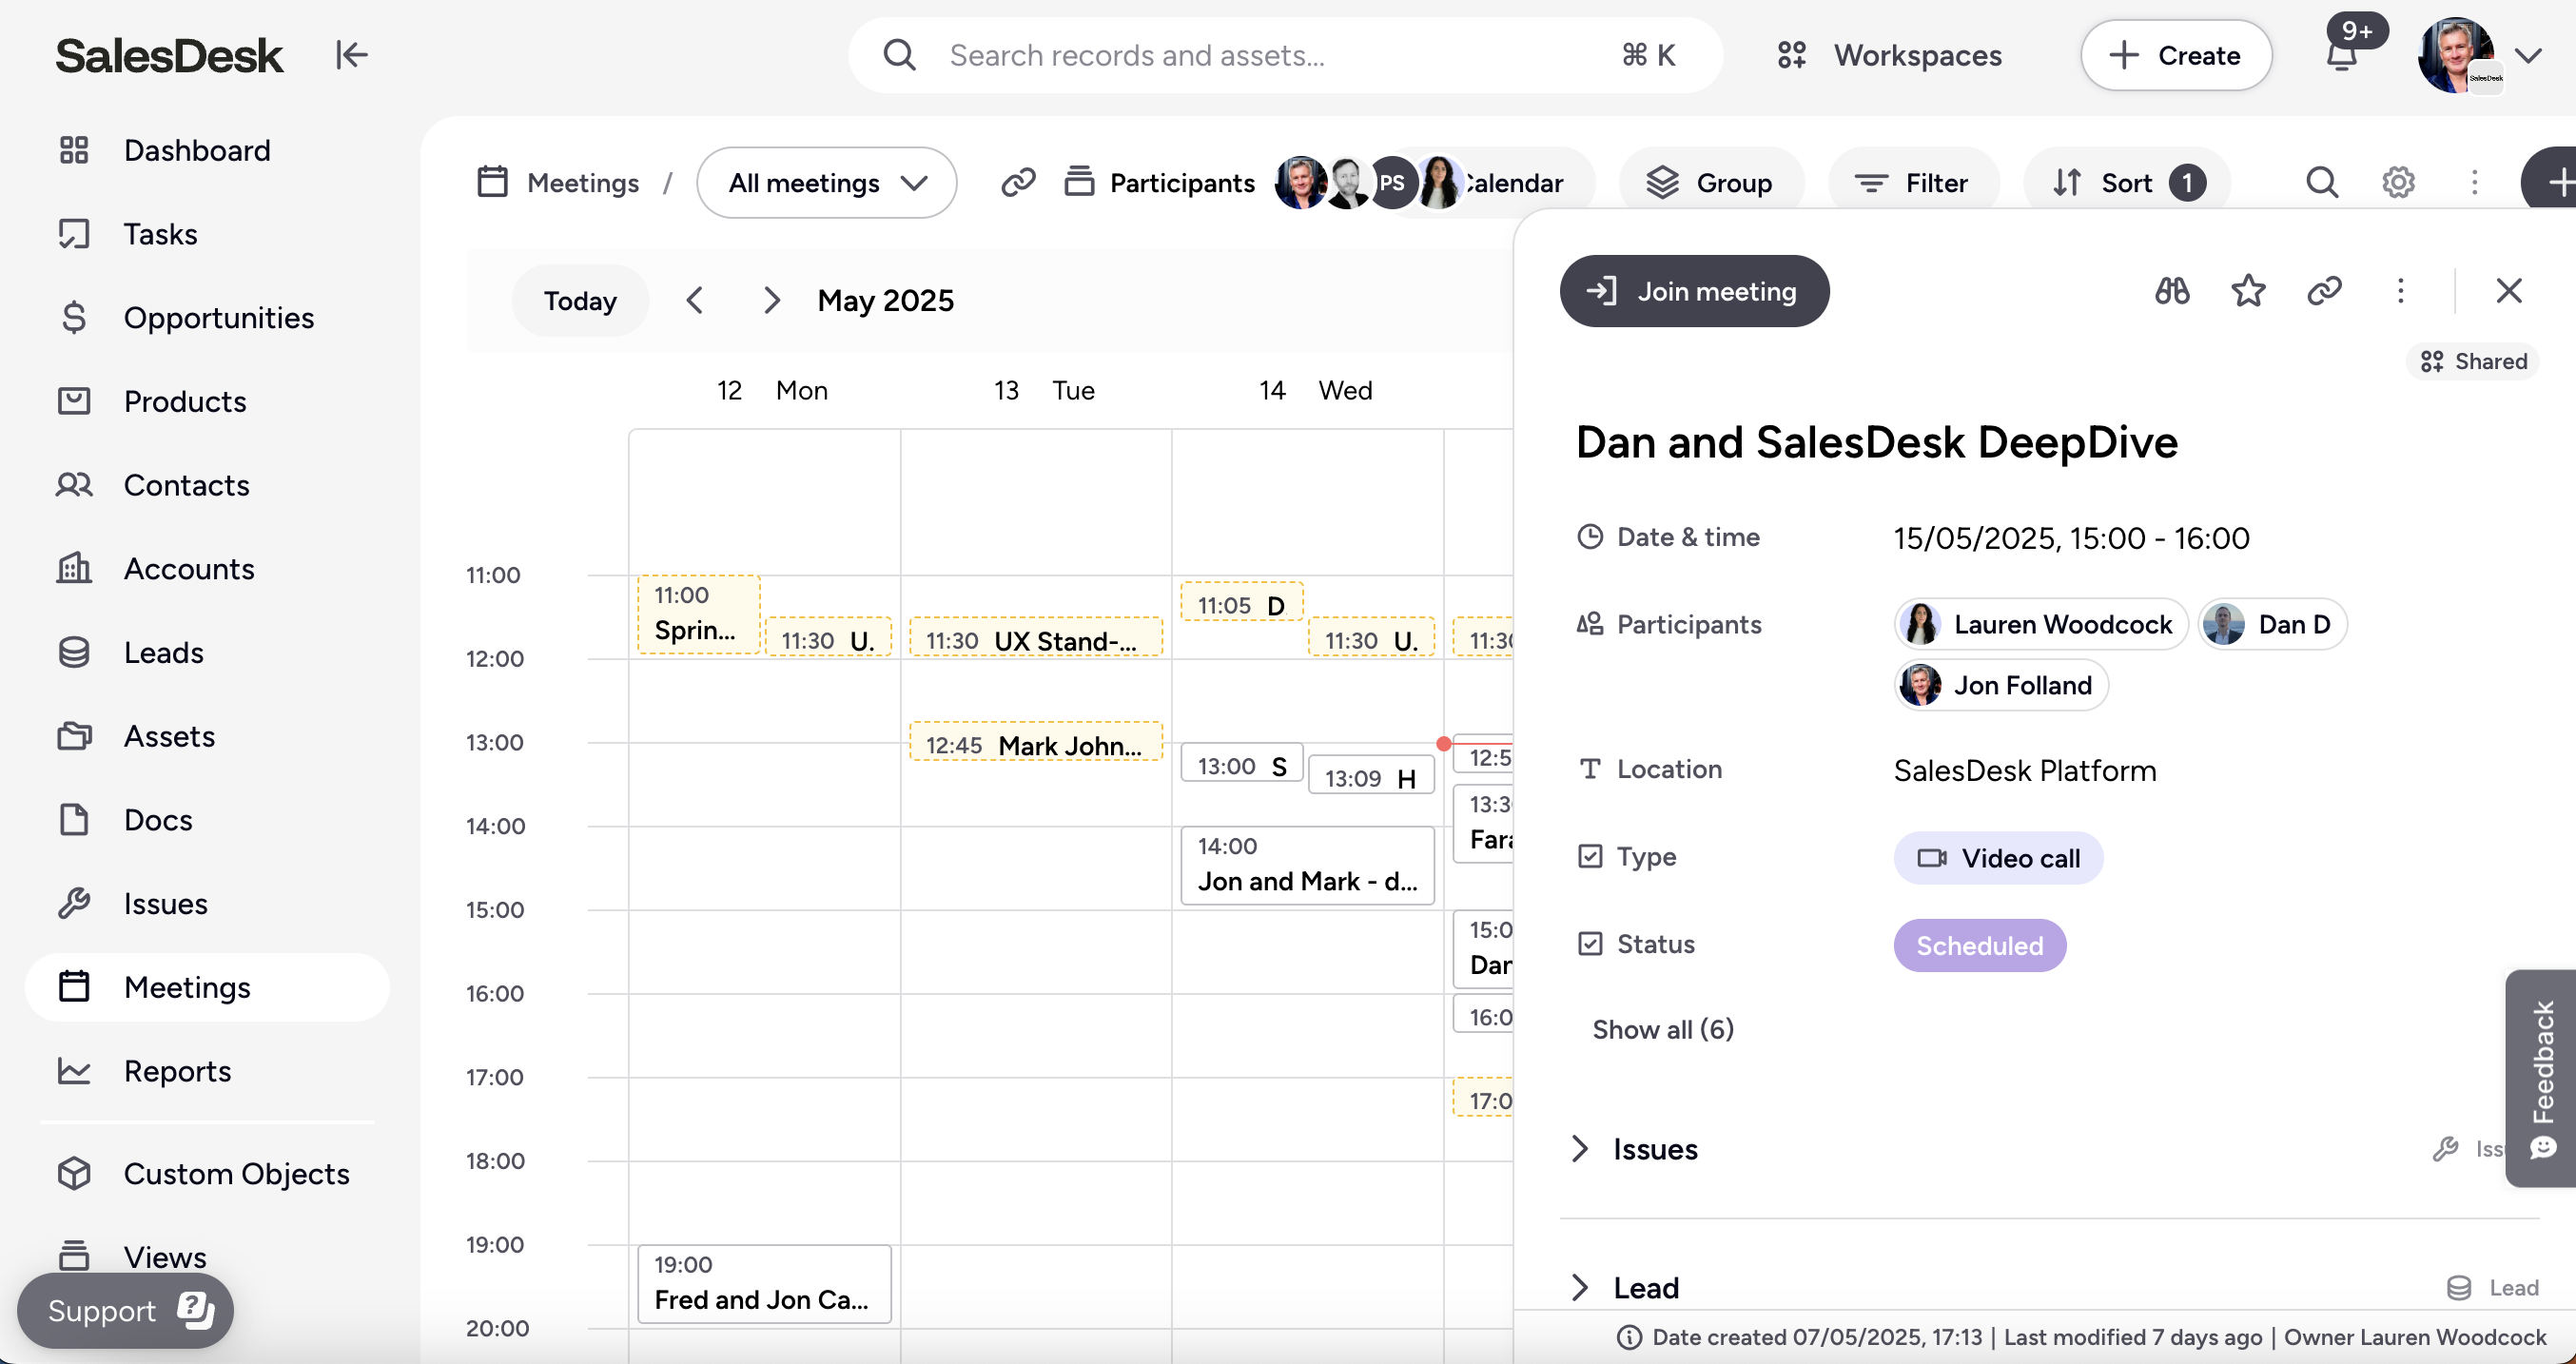The image size is (2576, 1364).
Task: Open Opportunities in the sidebar
Action: coord(218,317)
